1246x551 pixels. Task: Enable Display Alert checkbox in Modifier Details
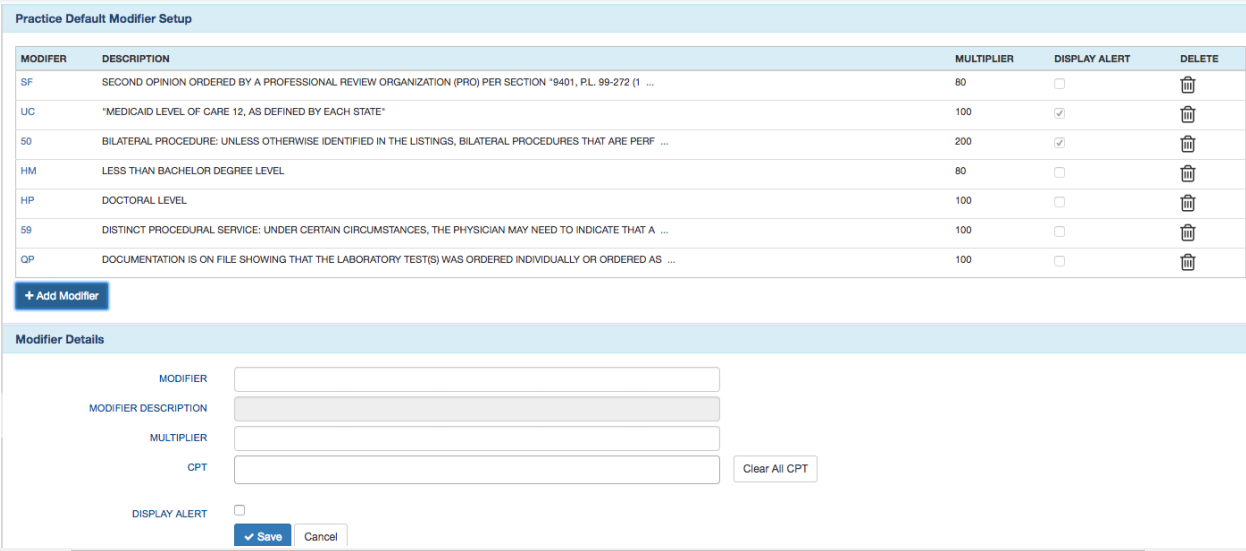[239, 511]
